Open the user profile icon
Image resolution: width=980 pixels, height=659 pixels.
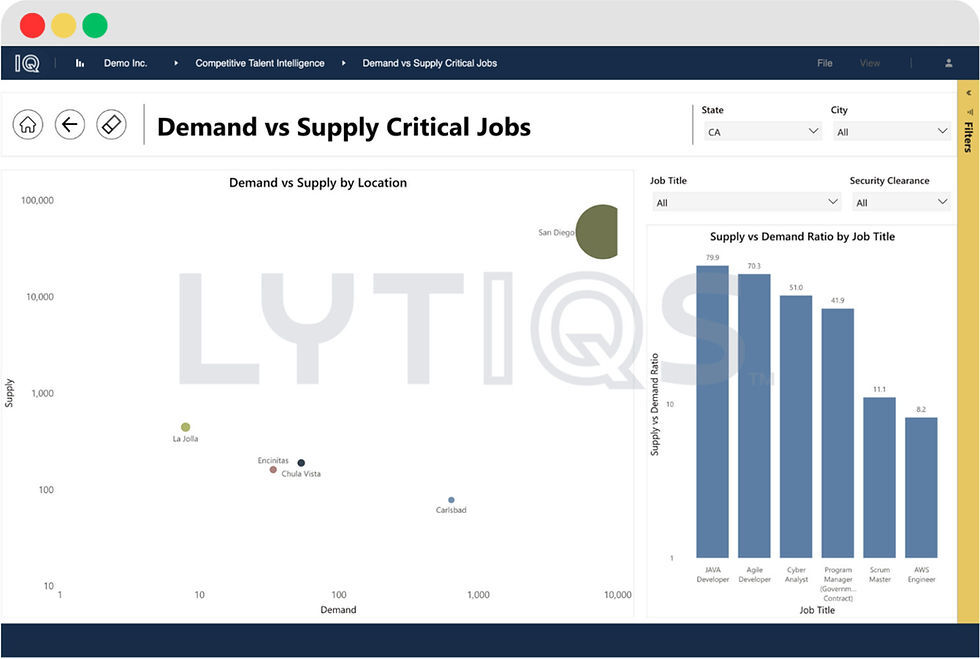[x=948, y=63]
